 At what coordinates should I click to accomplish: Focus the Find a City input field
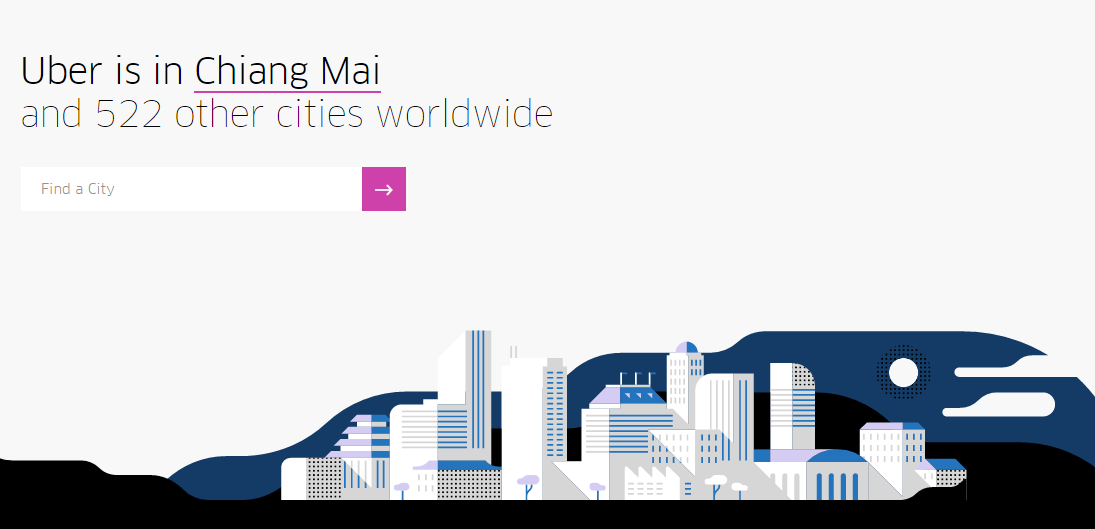(191, 189)
